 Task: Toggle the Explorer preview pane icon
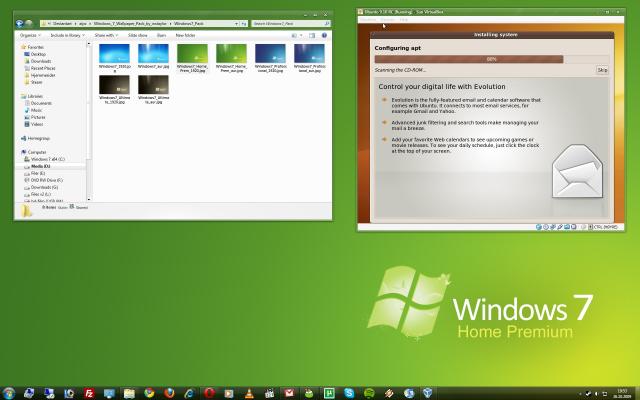pyautogui.click(x=312, y=36)
